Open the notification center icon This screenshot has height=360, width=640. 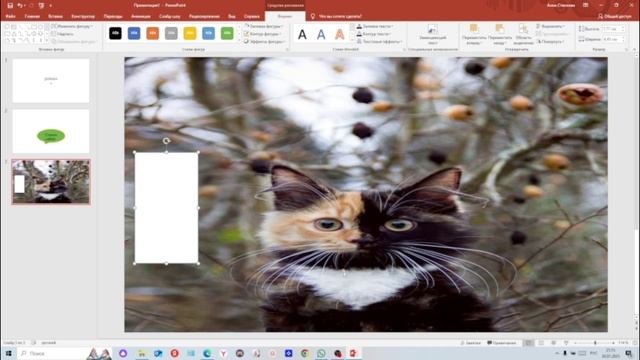pyautogui.click(x=629, y=353)
